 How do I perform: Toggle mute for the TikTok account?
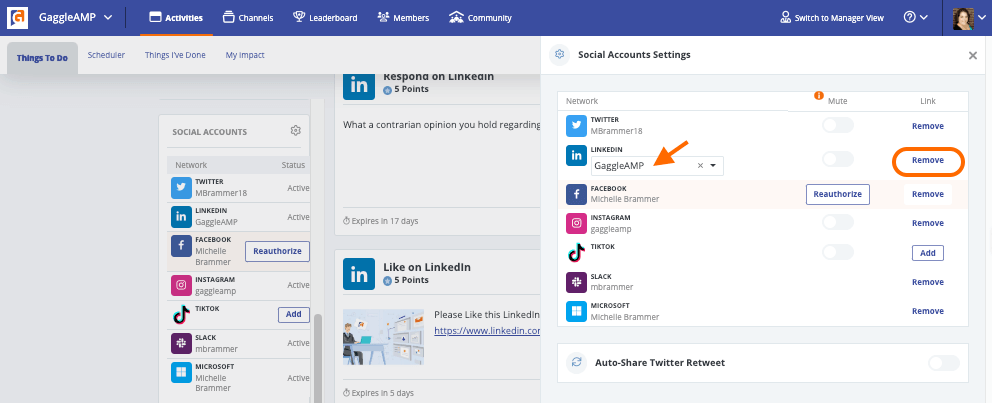(838, 252)
